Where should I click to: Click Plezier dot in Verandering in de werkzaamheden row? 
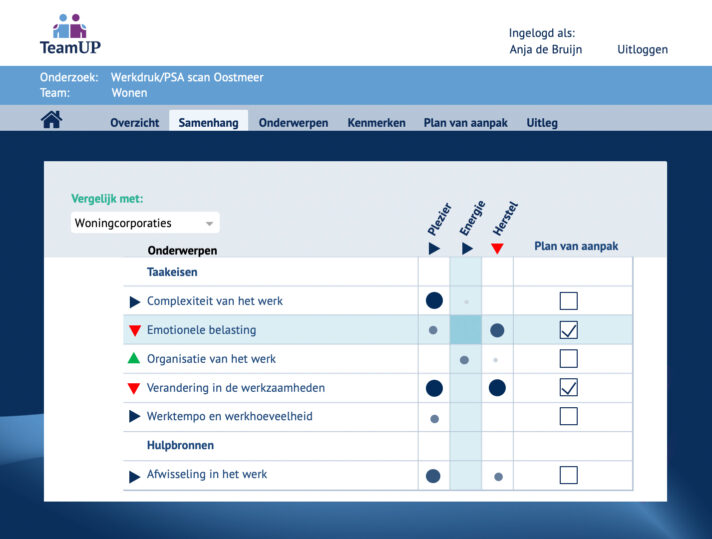434,388
